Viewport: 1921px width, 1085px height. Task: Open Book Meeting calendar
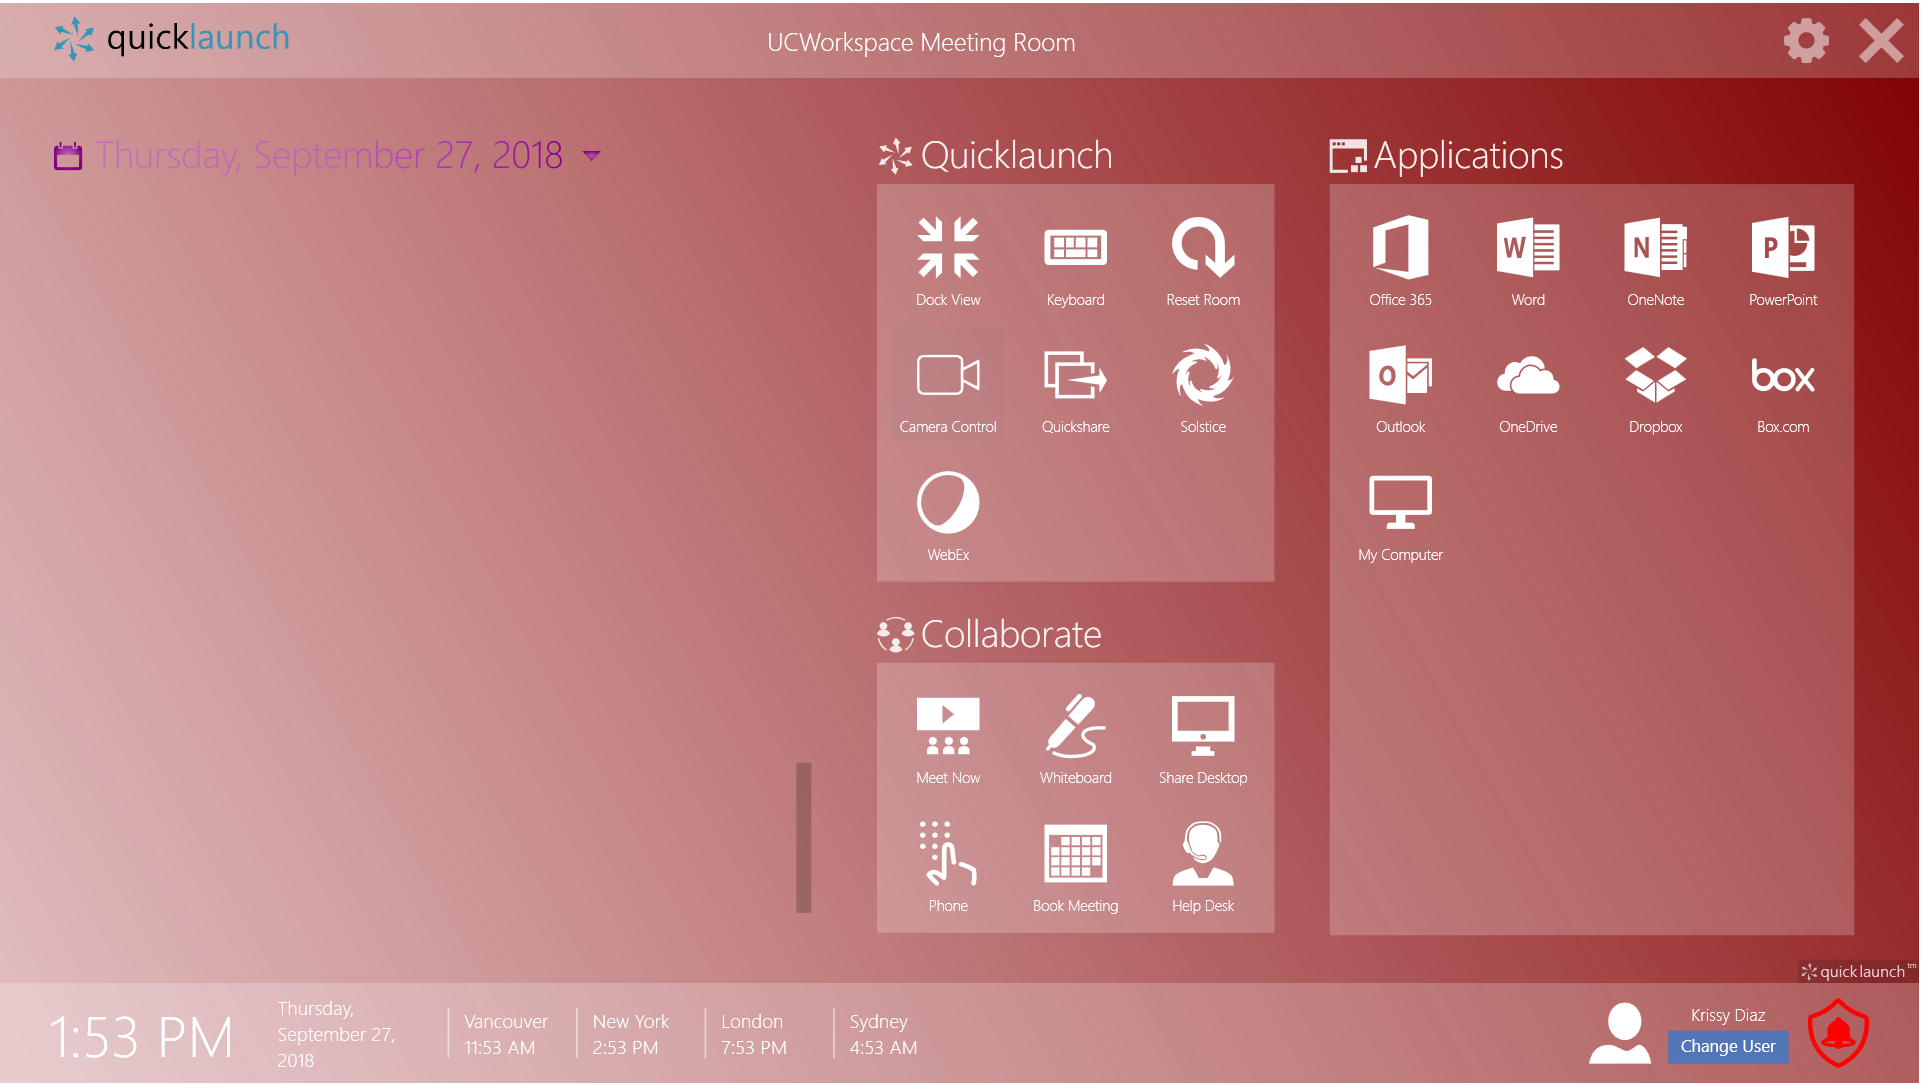click(1075, 866)
